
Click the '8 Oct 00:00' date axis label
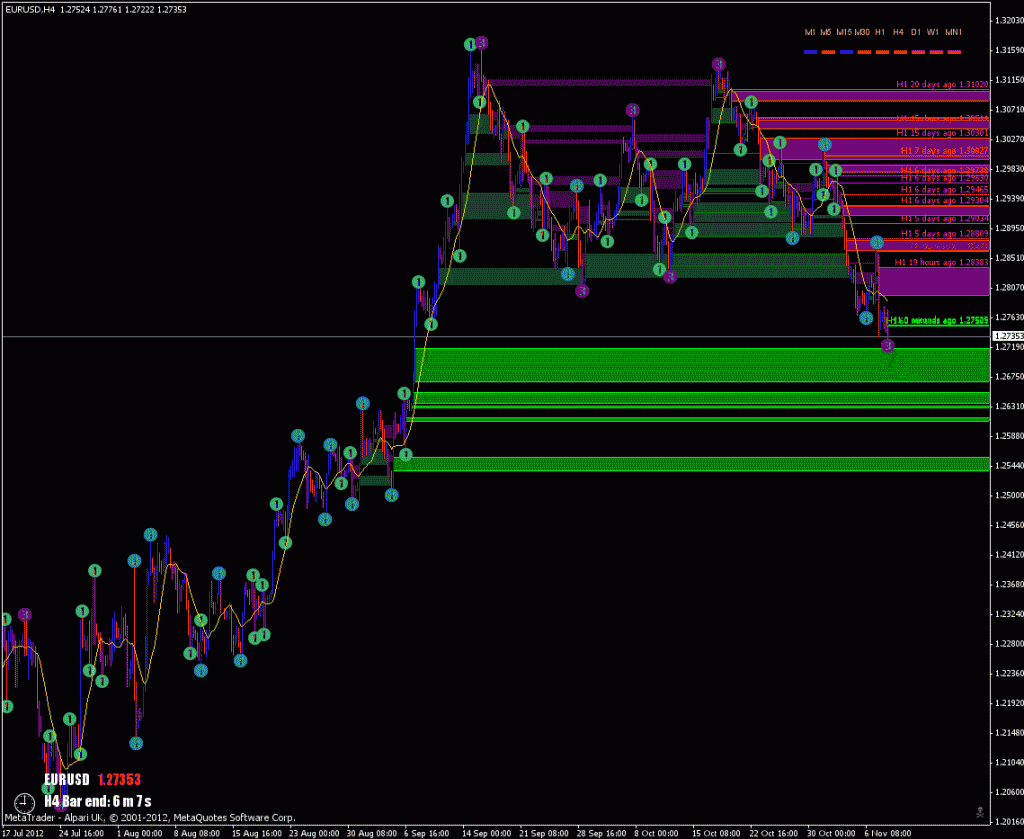[x=657, y=834]
